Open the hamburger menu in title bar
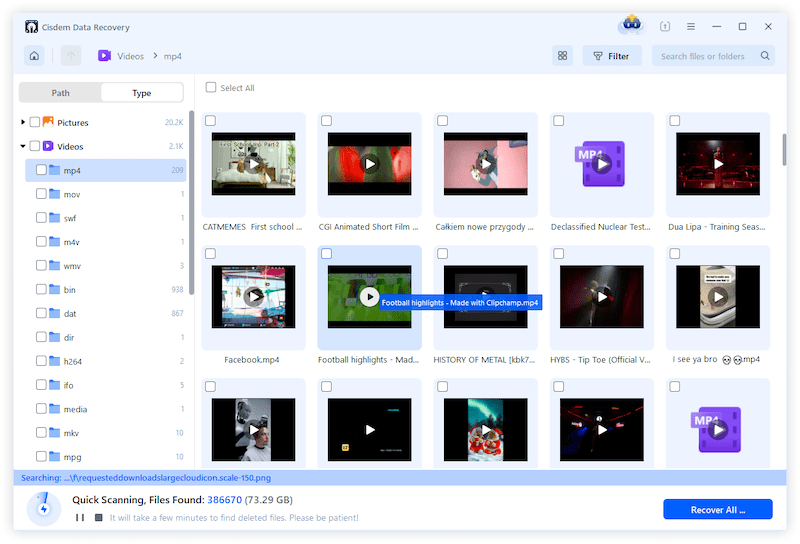The height and width of the screenshot is (544, 800). click(x=691, y=26)
